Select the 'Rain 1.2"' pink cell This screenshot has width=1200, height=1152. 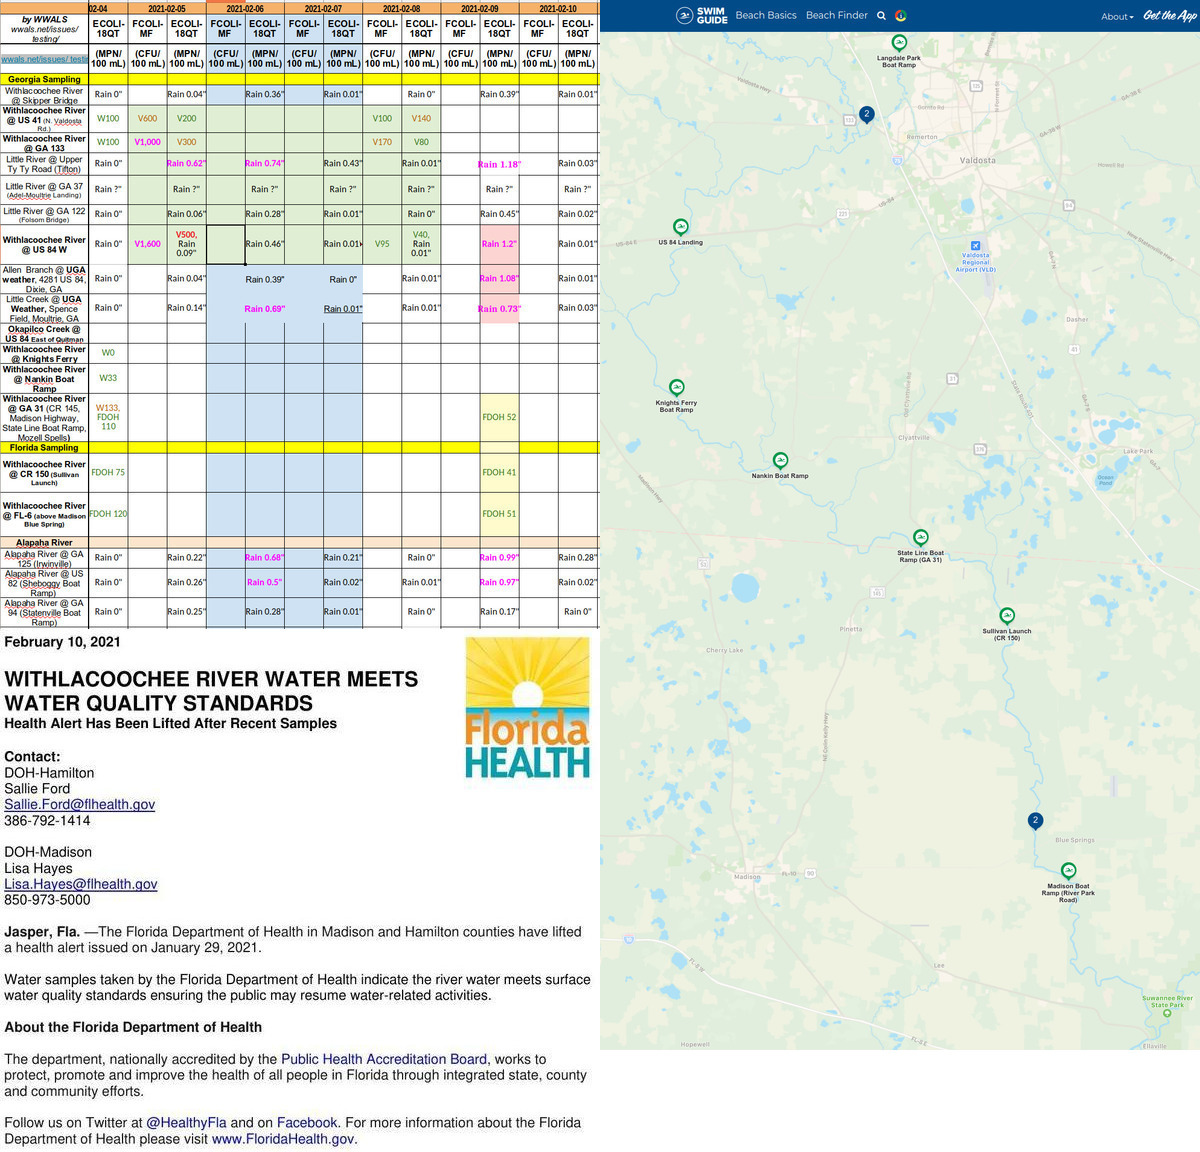click(x=499, y=244)
